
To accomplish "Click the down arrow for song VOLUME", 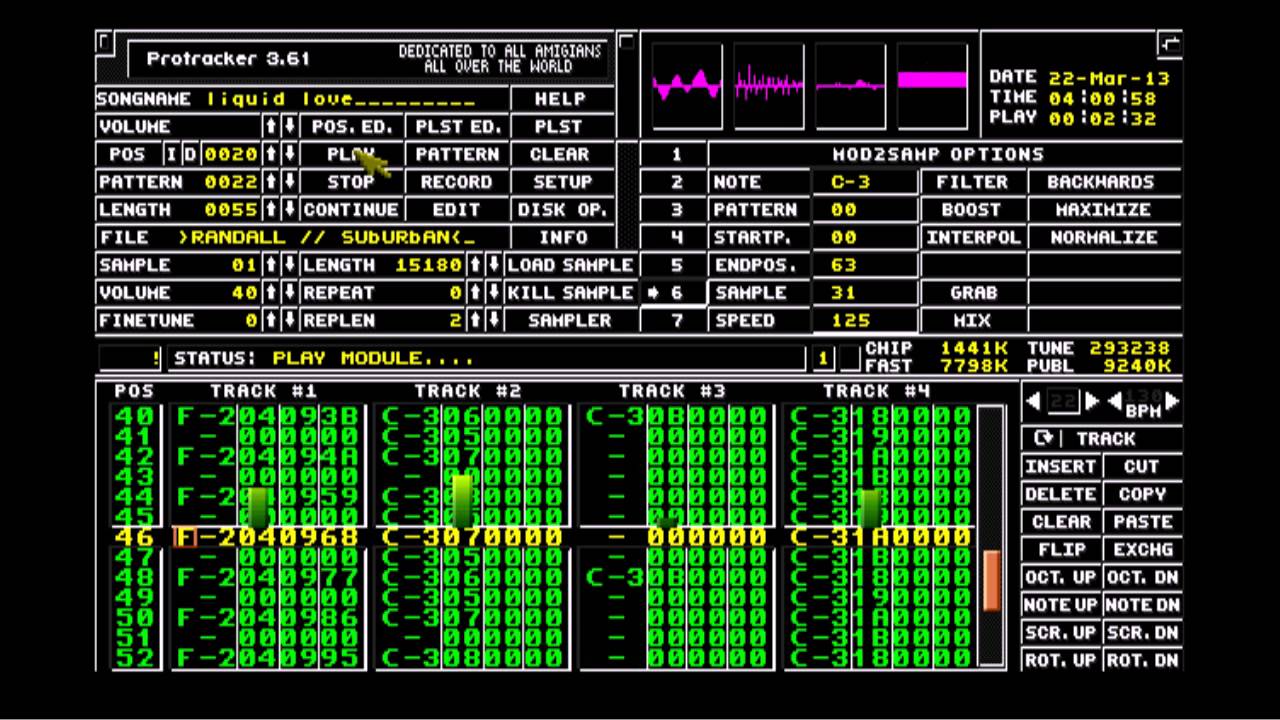I will (288, 127).
